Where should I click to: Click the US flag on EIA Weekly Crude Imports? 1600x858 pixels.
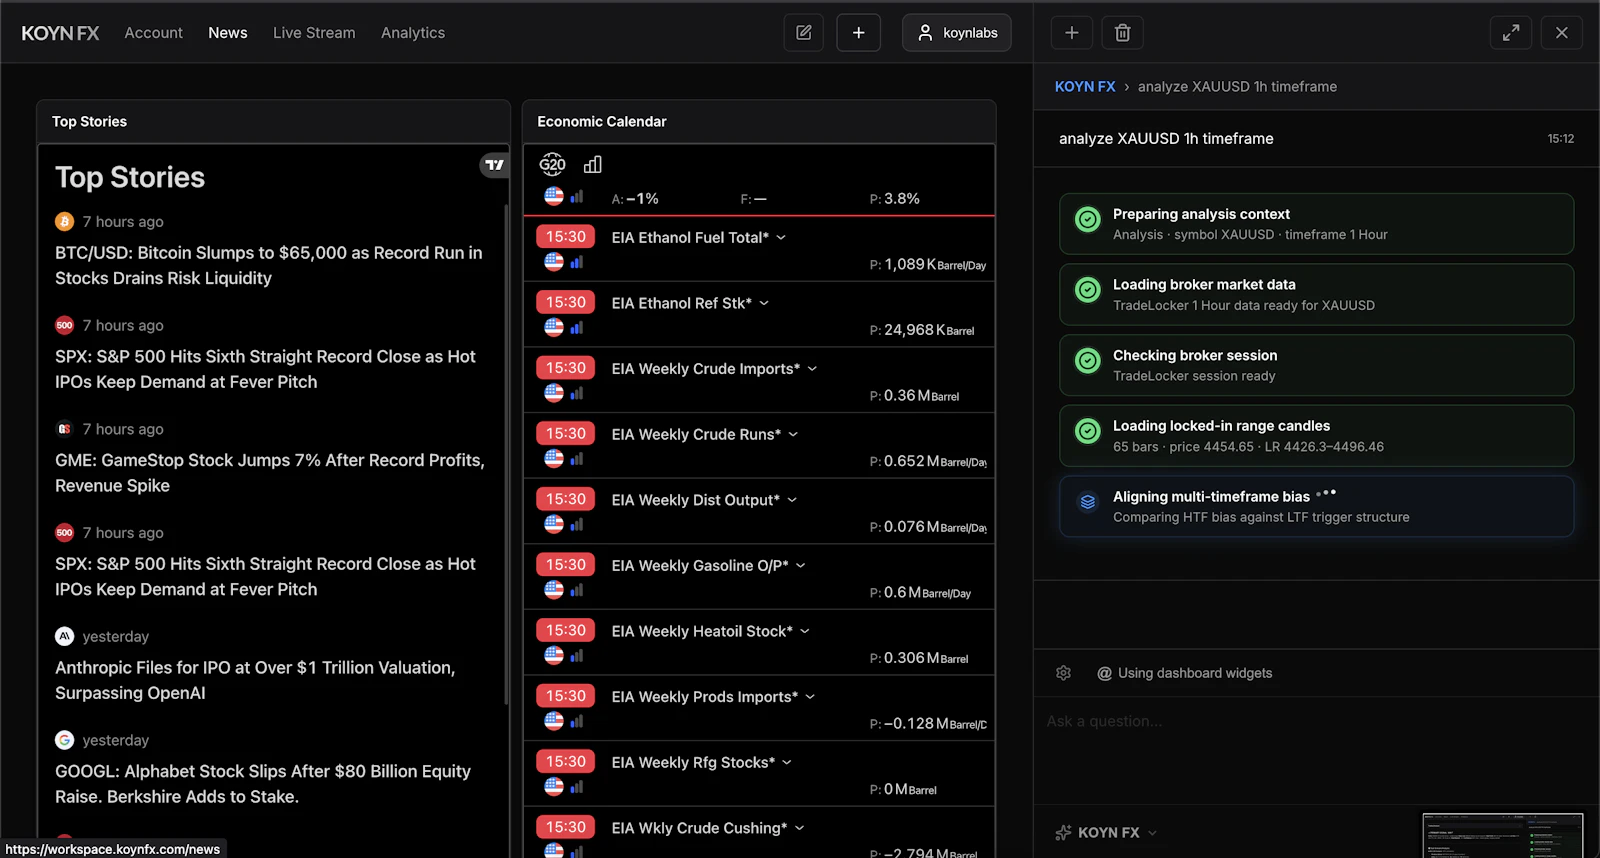point(554,393)
